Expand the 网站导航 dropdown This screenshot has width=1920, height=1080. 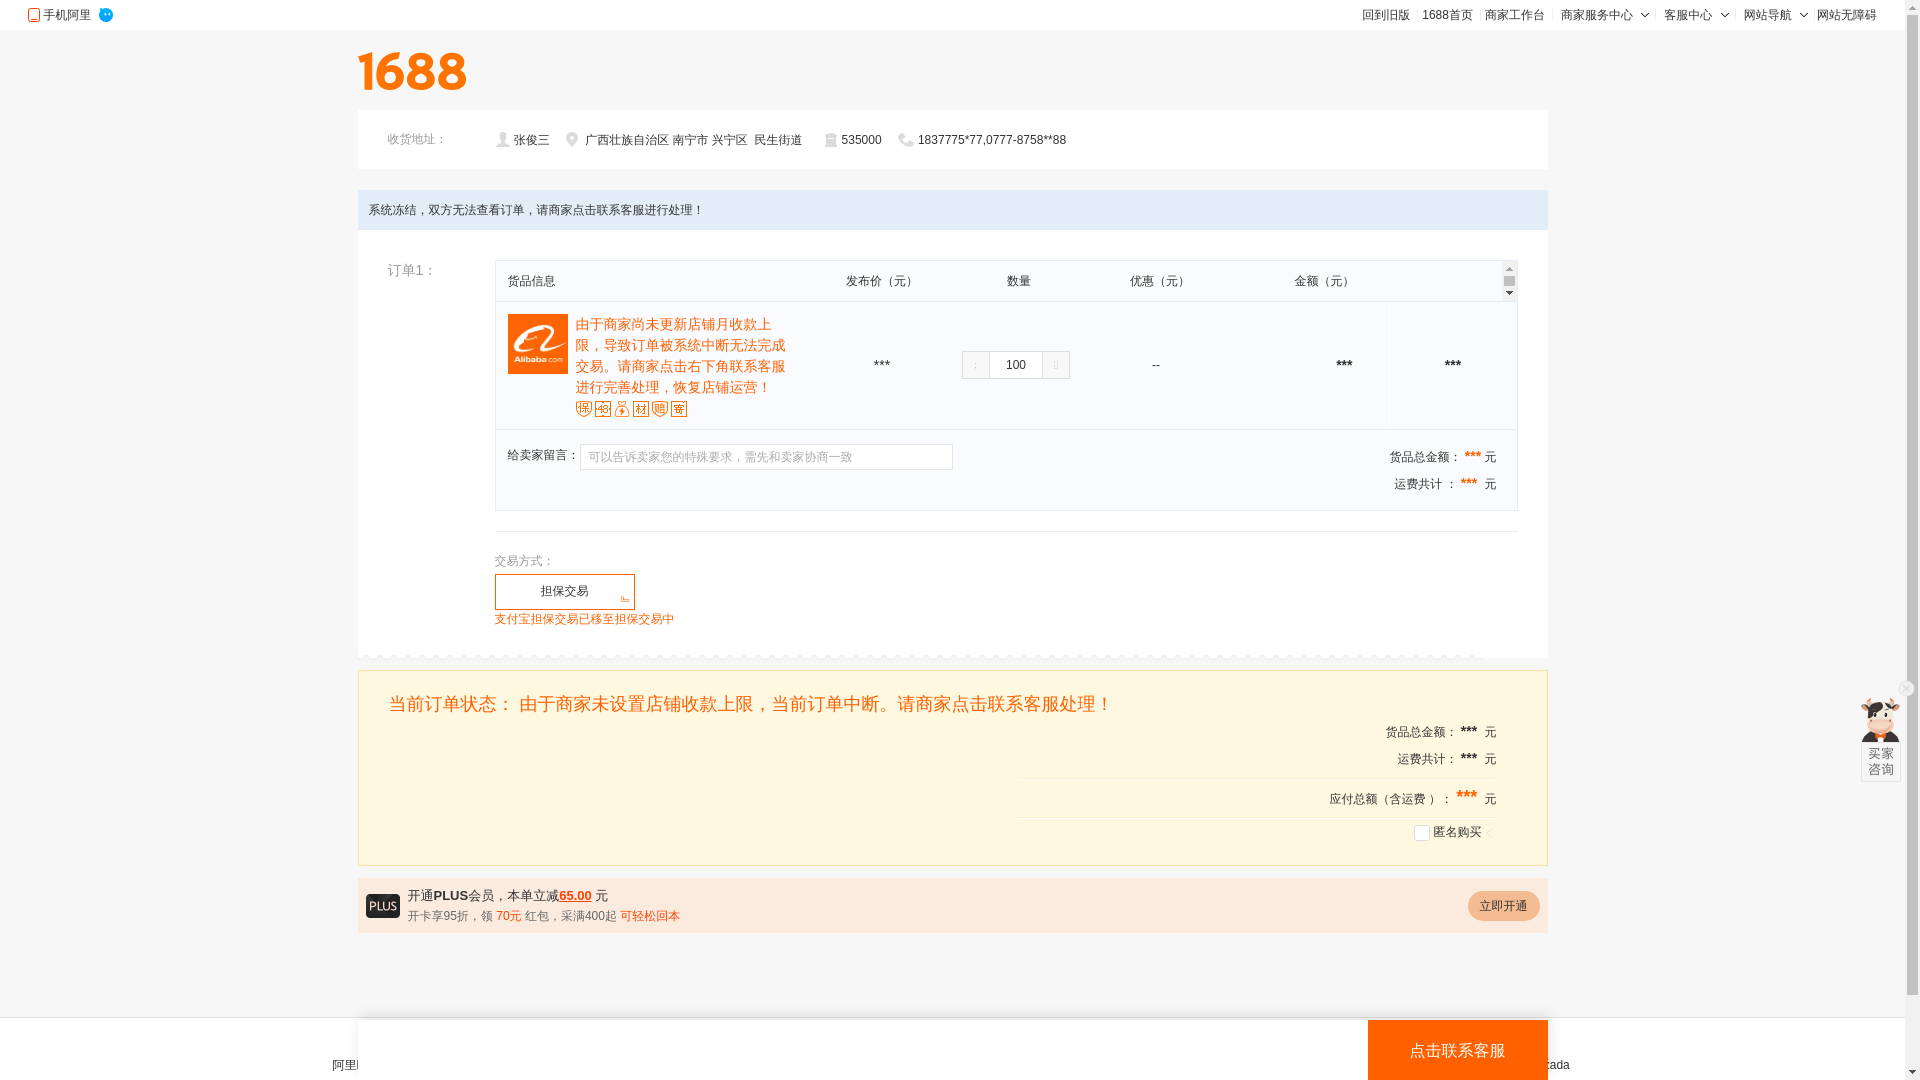1776,15
